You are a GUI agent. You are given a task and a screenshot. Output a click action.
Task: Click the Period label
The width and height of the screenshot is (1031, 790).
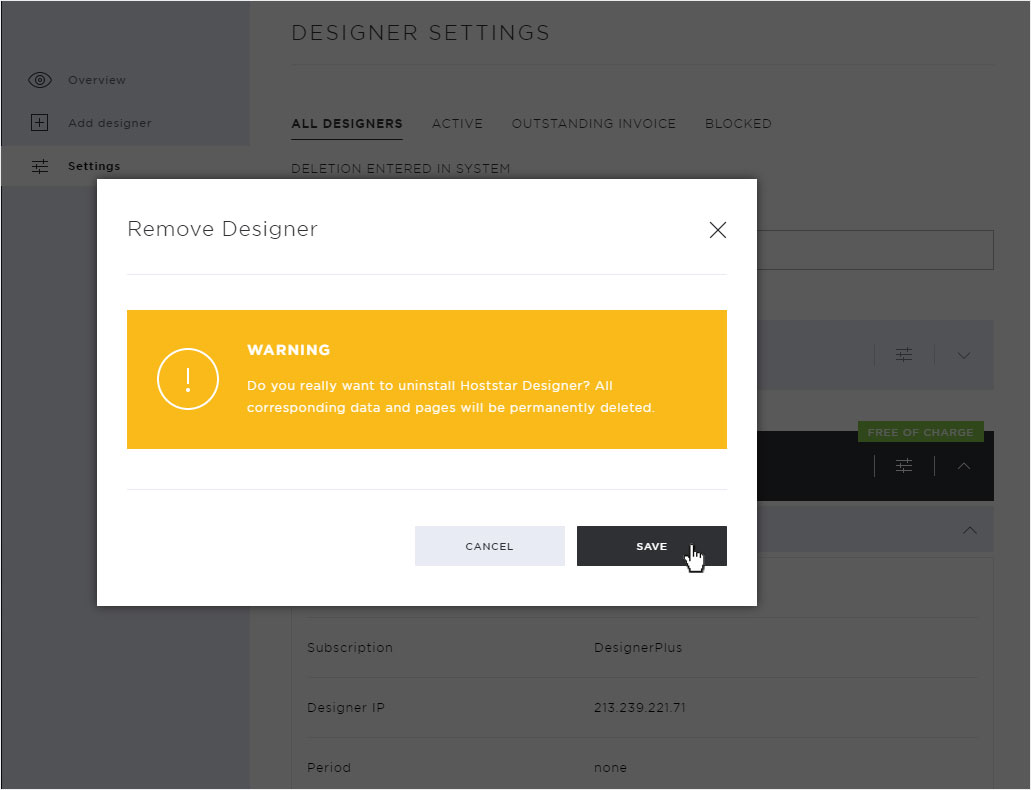coord(329,768)
